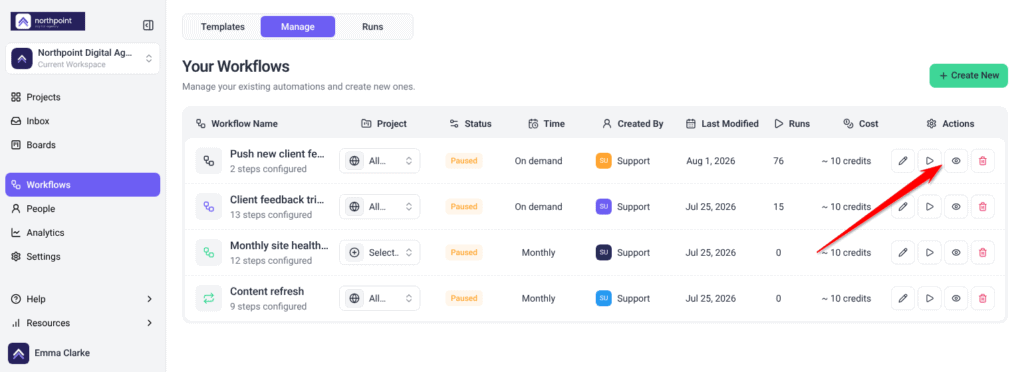
Task: Delete the Content refresh workflow
Action: (983, 298)
